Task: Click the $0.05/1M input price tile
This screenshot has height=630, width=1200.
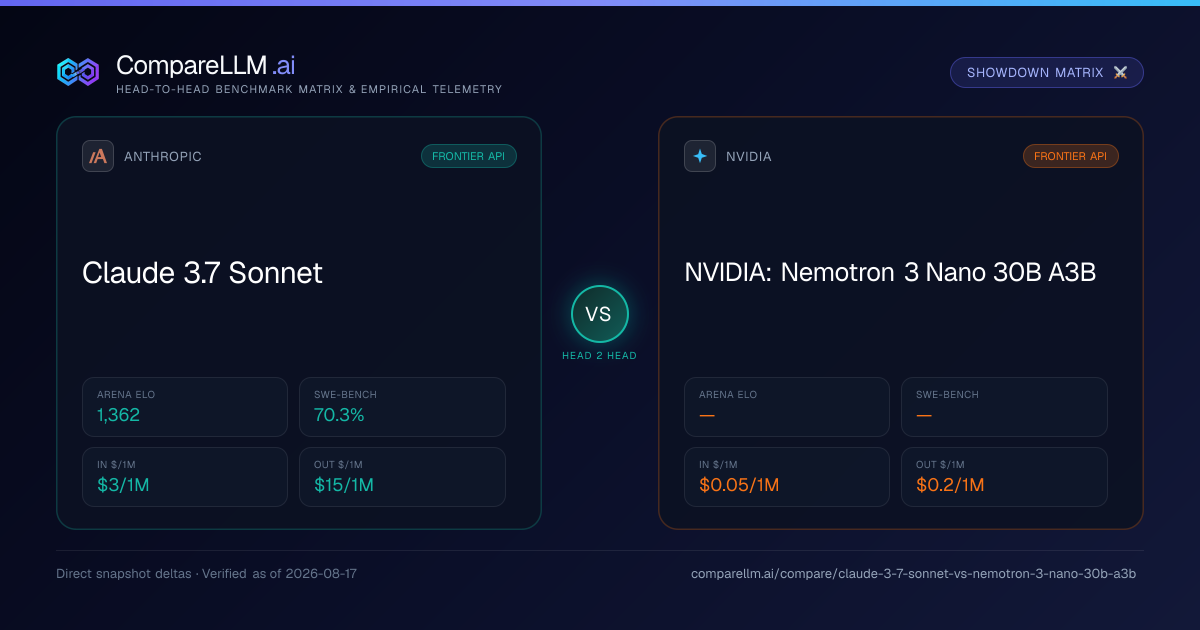Action: [787, 477]
